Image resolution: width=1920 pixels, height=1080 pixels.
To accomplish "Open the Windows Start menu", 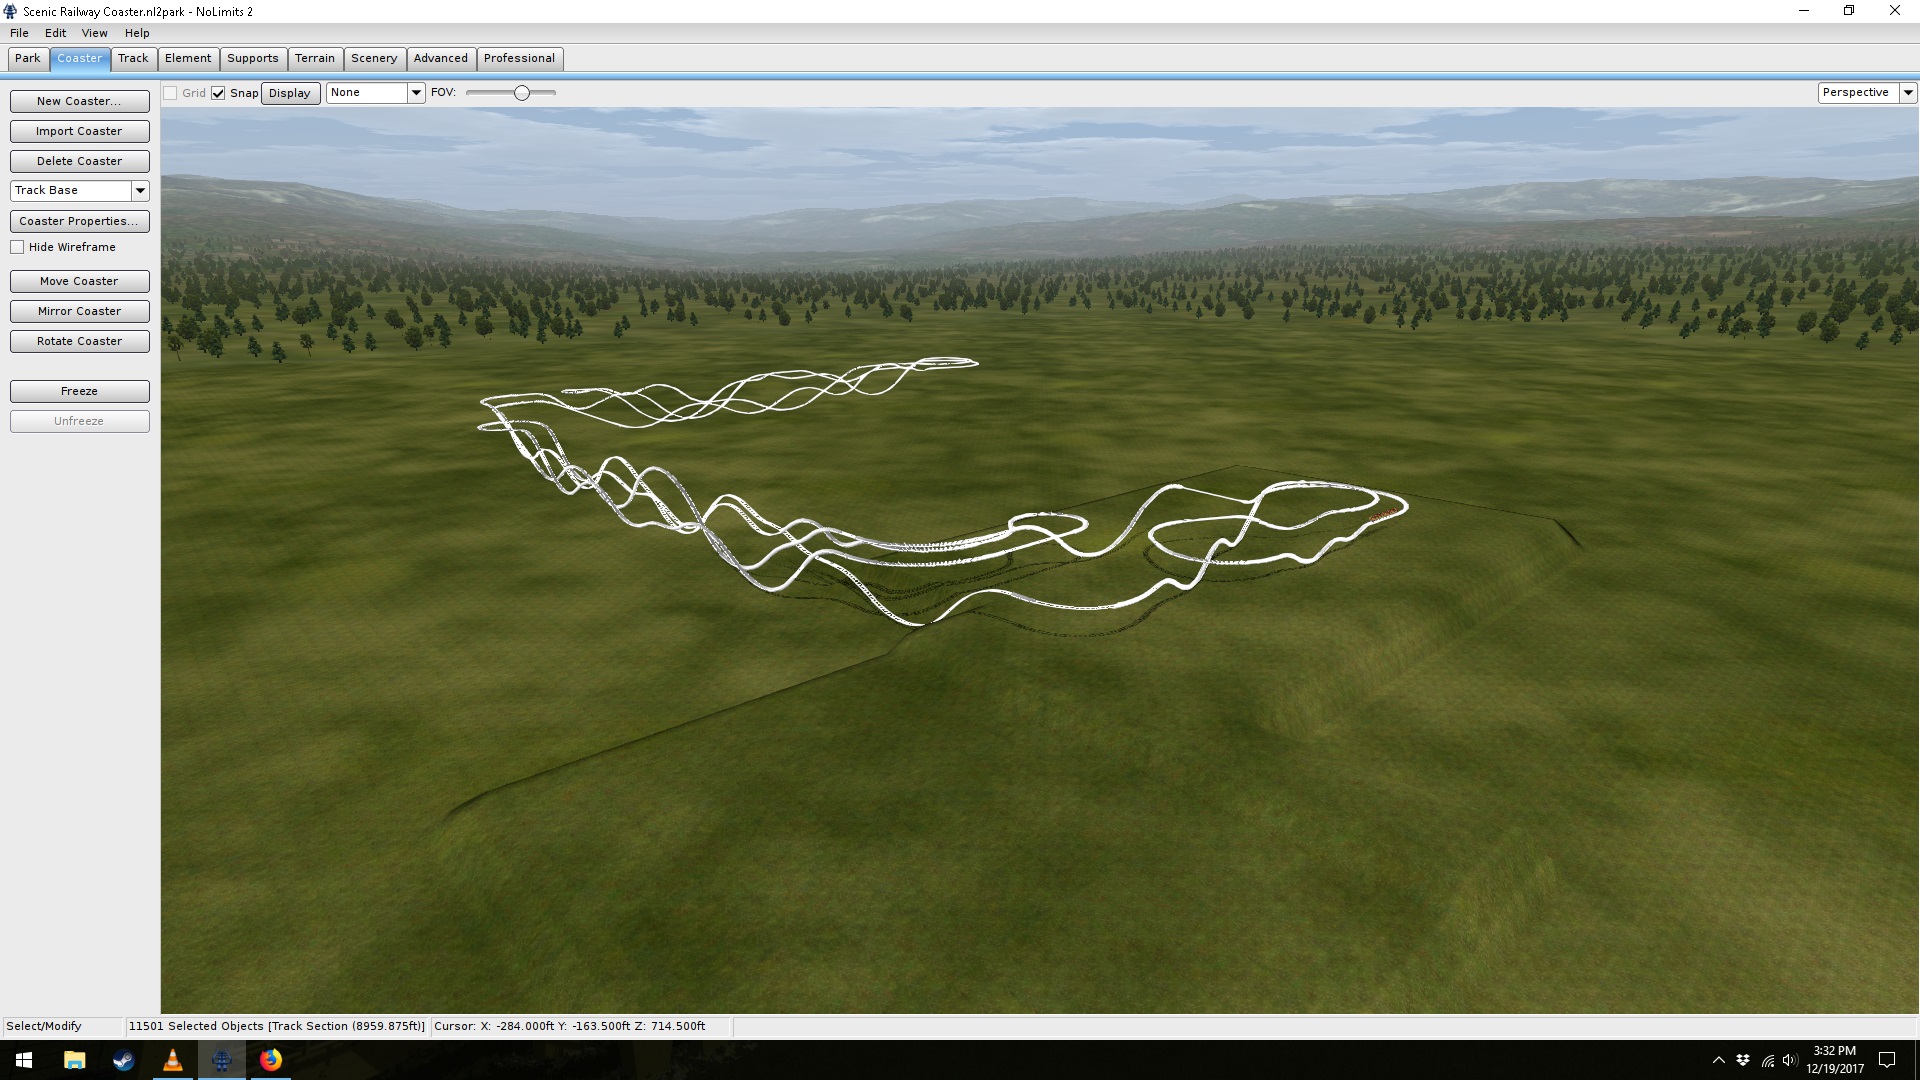I will click(x=24, y=1060).
